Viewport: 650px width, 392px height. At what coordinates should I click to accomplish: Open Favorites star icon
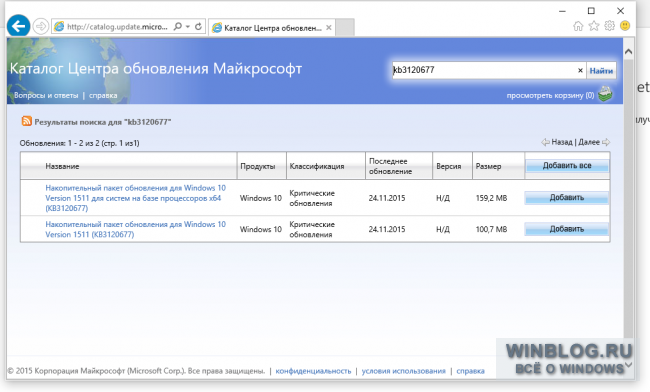[594, 26]
